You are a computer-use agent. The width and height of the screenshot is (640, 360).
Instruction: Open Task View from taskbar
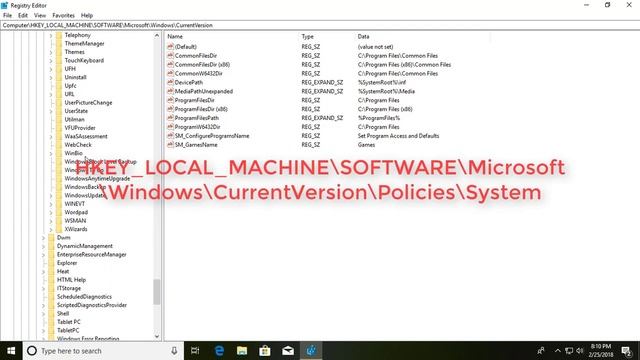coord(195,351)
